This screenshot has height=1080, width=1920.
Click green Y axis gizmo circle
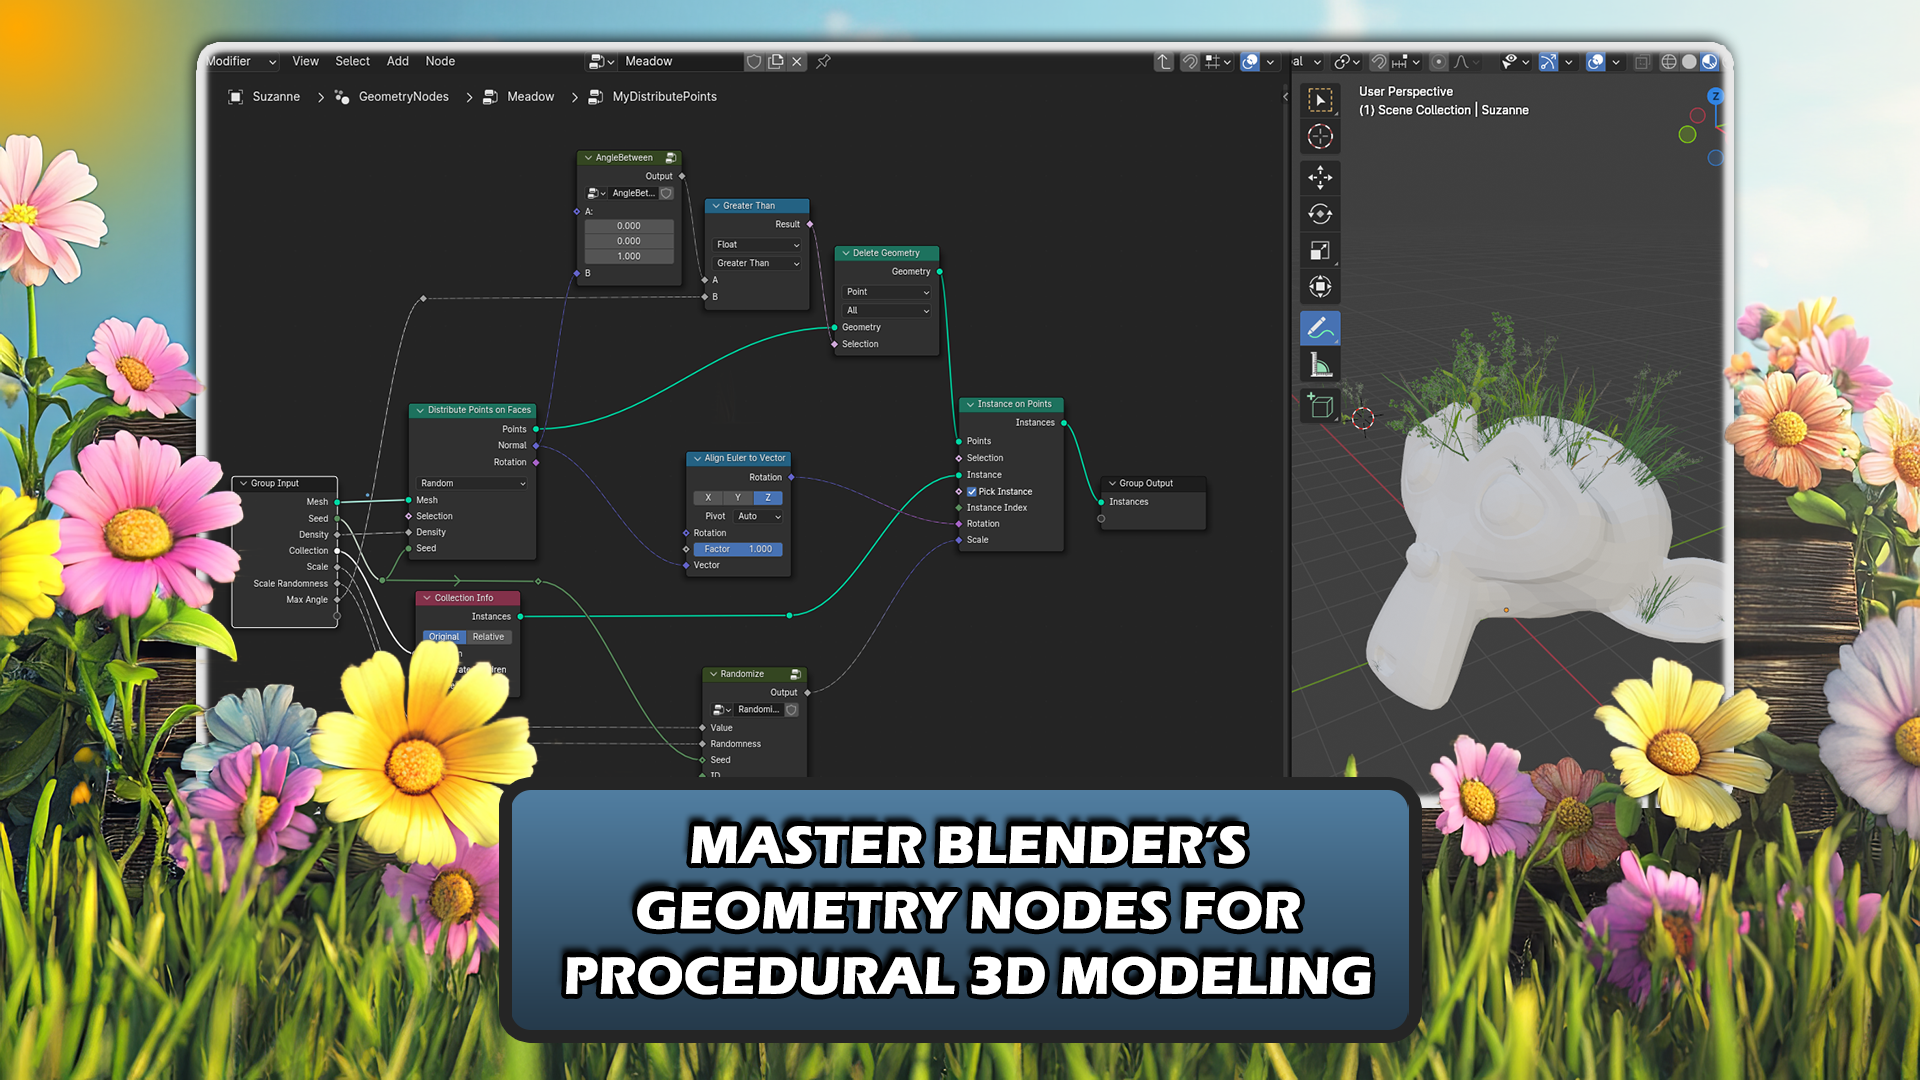click(1687, 135)
